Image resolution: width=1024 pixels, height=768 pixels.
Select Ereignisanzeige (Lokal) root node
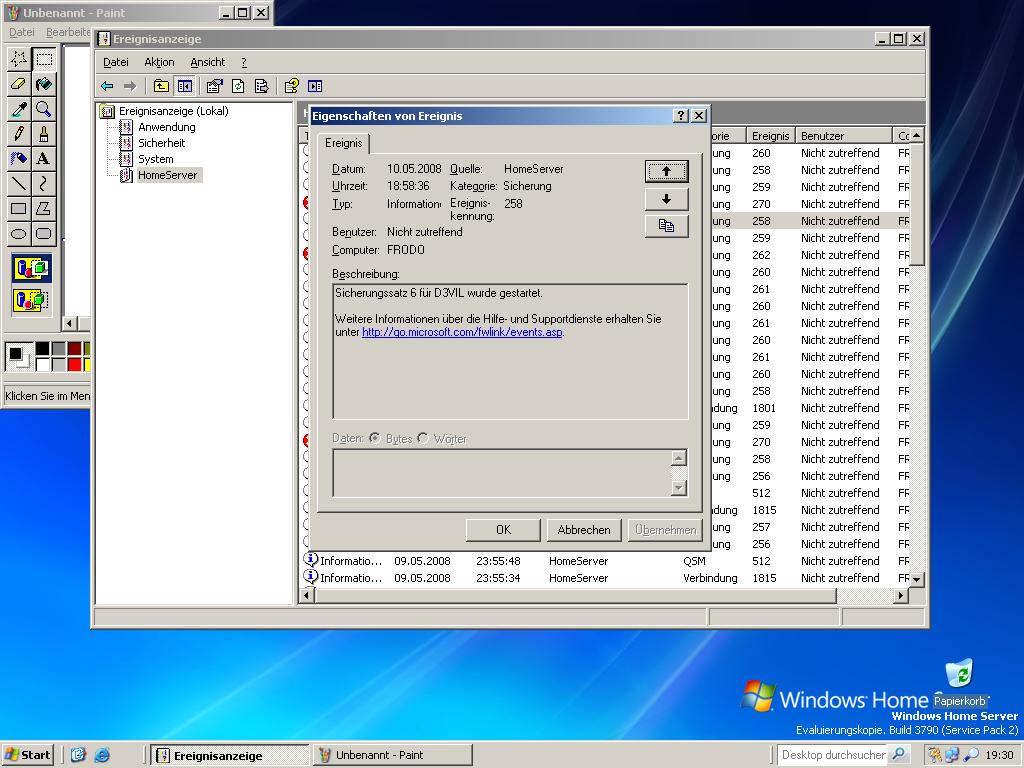[x=173, y=111]
